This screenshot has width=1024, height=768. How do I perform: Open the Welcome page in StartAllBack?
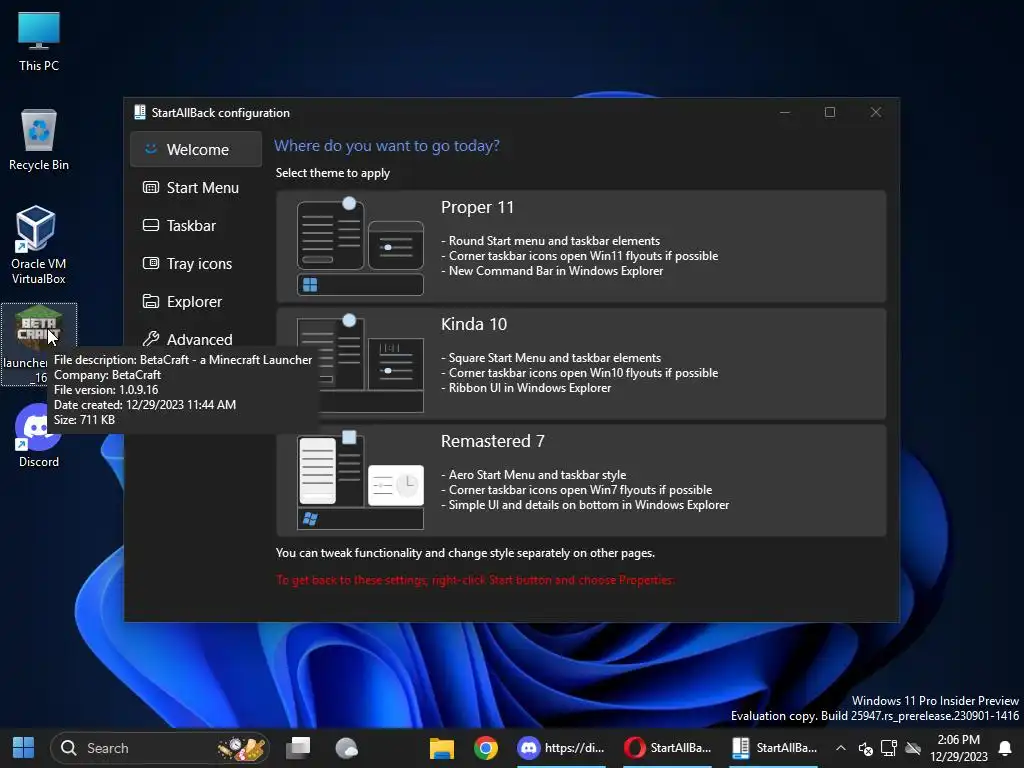(196, 150)
